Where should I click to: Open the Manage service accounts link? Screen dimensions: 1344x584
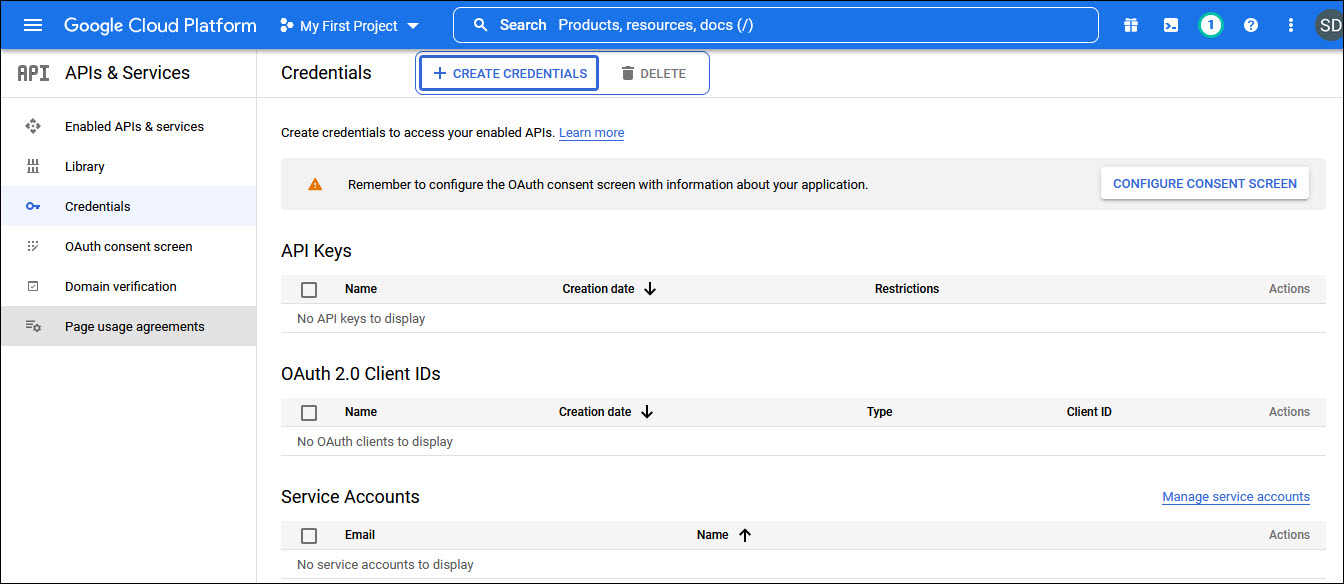pyautogui.click(x=1235, y=496)
